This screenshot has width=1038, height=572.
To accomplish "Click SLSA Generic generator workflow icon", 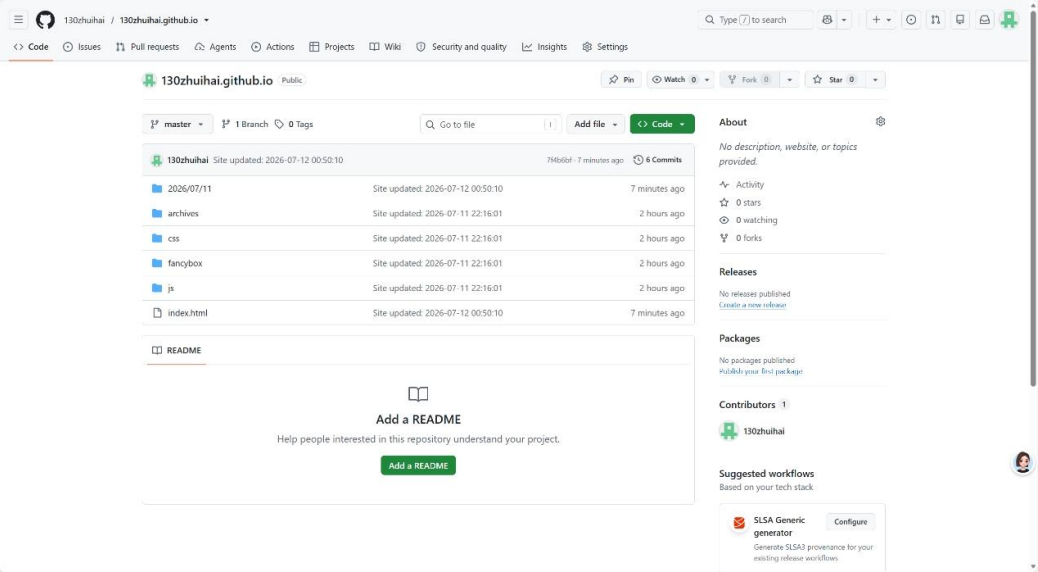I will coord(739,523).
